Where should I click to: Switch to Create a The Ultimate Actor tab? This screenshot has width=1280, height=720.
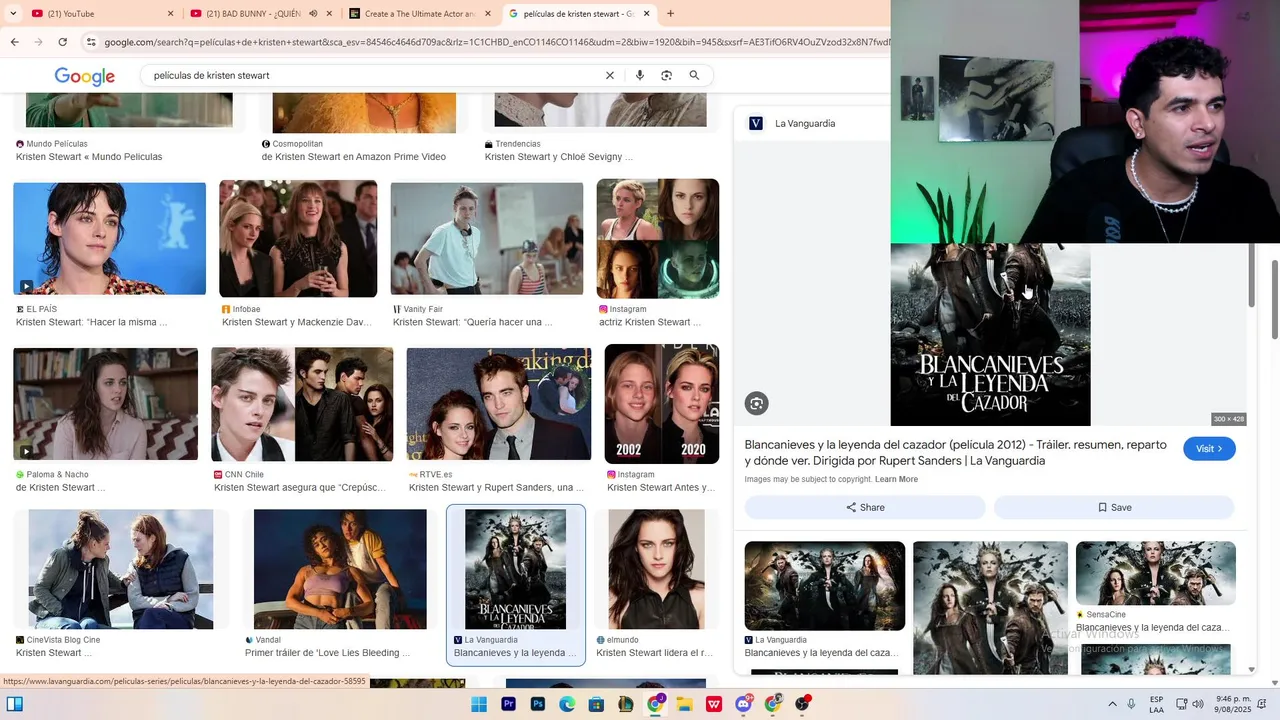pyautogui.click(x=420, y=13)
